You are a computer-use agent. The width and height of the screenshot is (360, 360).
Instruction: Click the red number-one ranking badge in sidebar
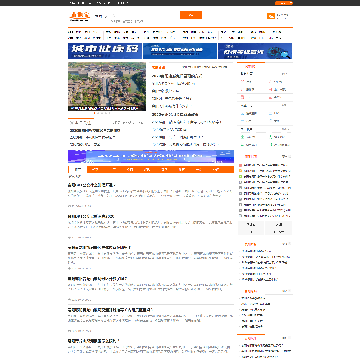[241, 165]
